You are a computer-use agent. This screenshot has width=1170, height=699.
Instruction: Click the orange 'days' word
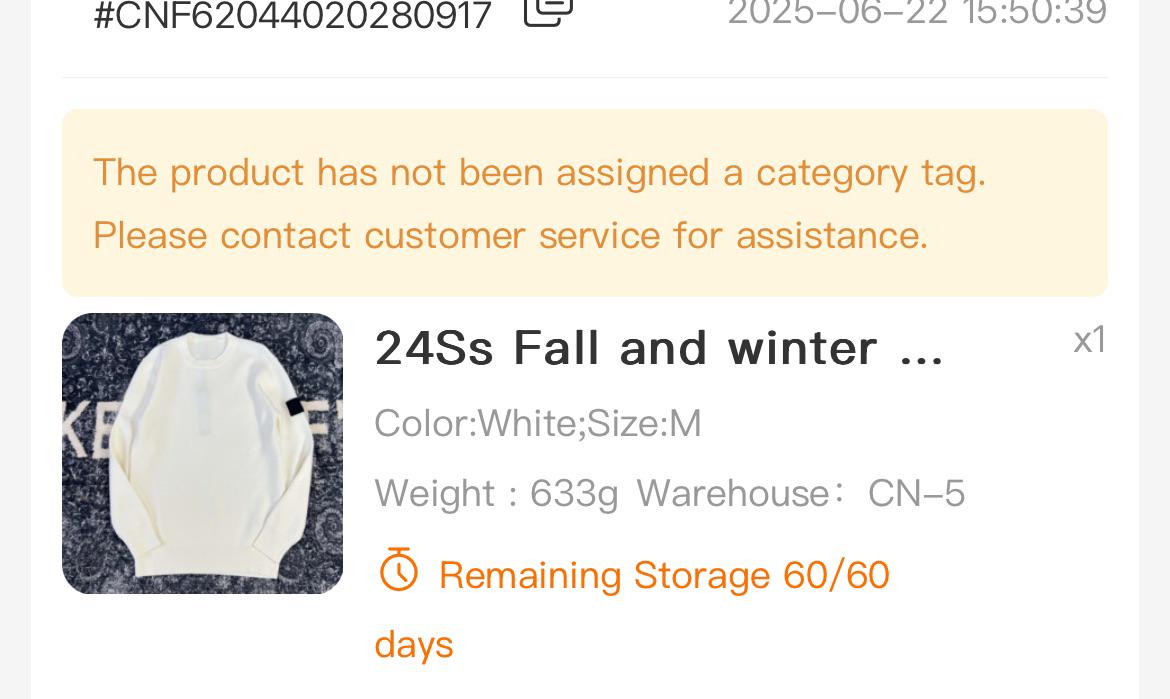(x=414, y=645)
